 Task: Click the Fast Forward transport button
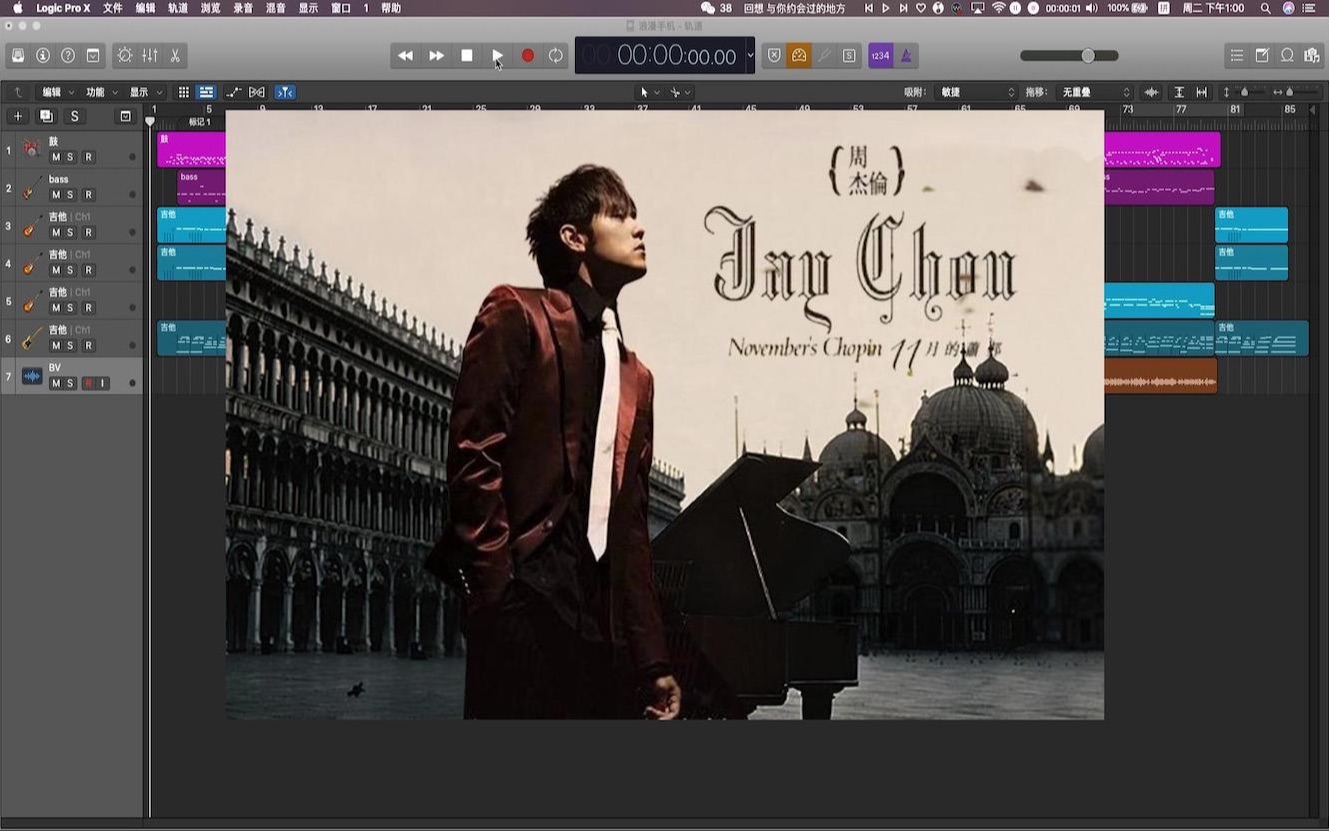point(436,56)
